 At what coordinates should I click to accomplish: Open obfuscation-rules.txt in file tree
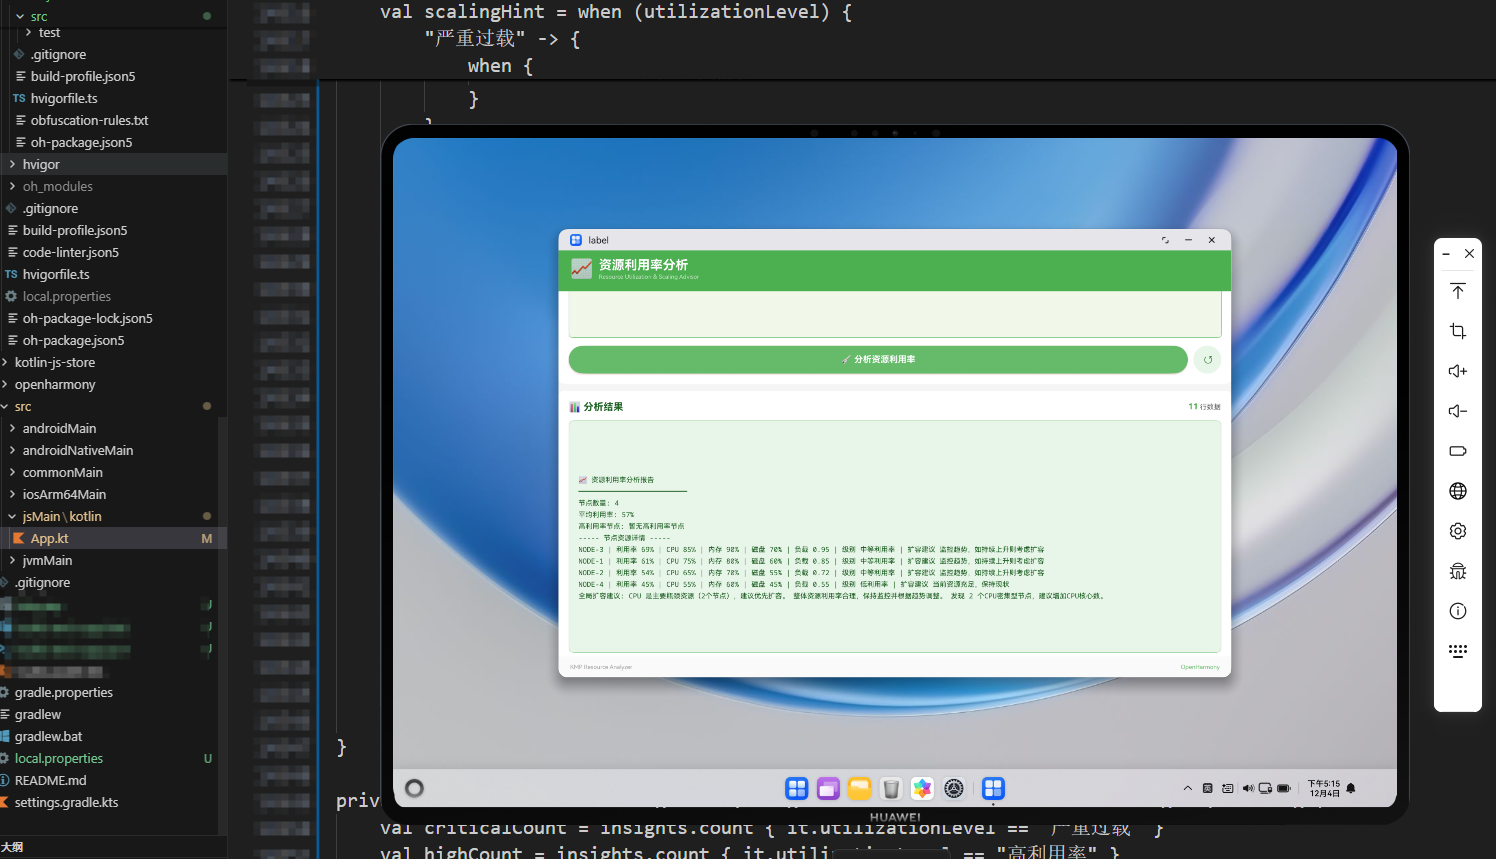coord(113,120)
